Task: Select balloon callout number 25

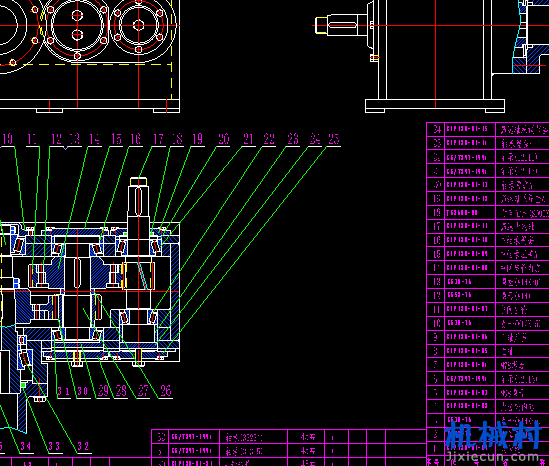Action: (x=334, y=139)
